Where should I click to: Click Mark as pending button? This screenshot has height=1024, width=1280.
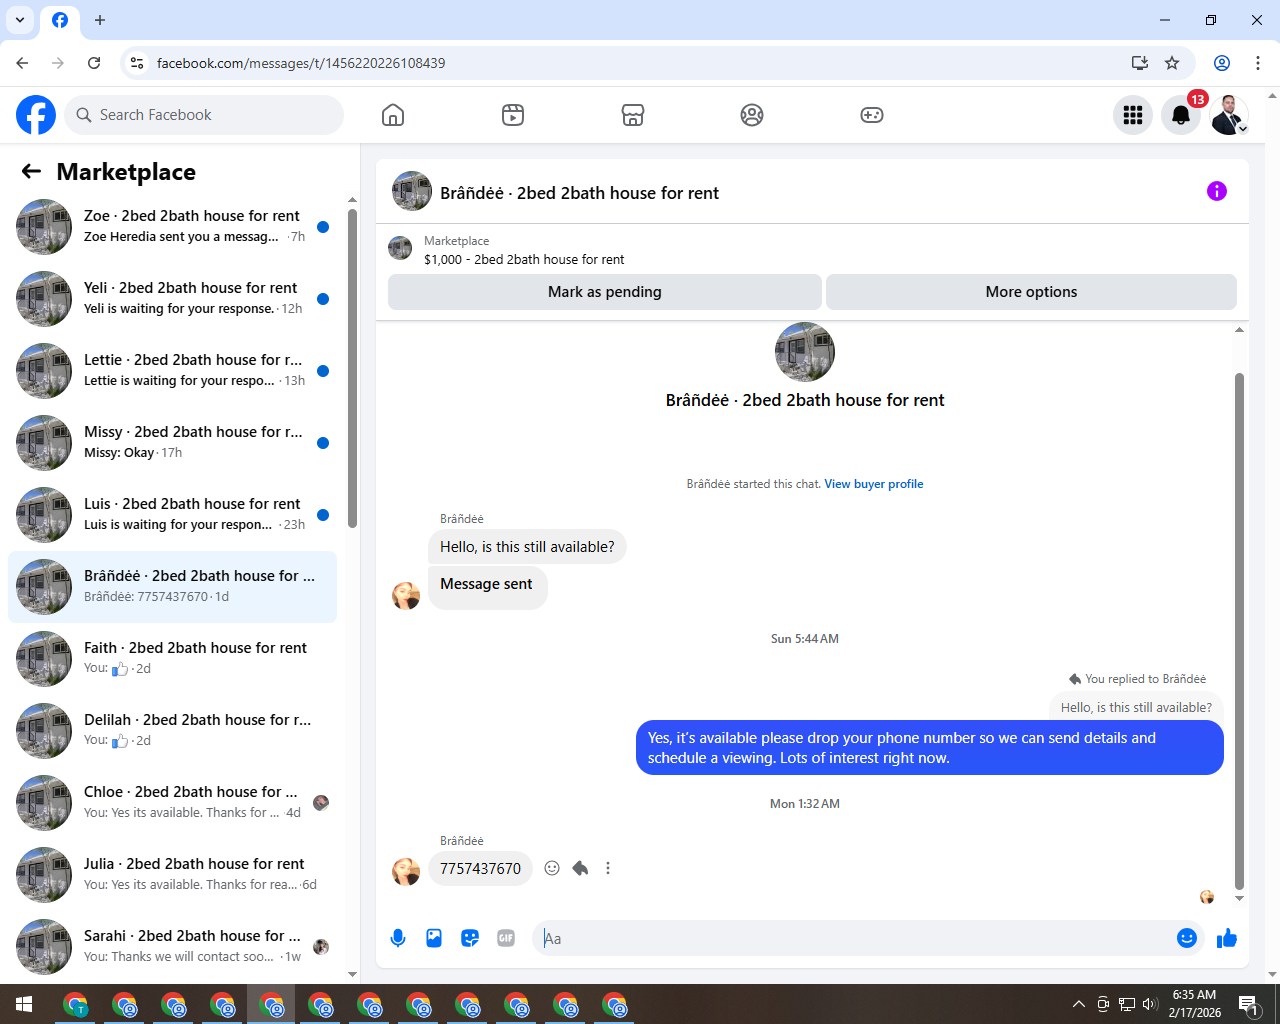click(x=605, y=292)
